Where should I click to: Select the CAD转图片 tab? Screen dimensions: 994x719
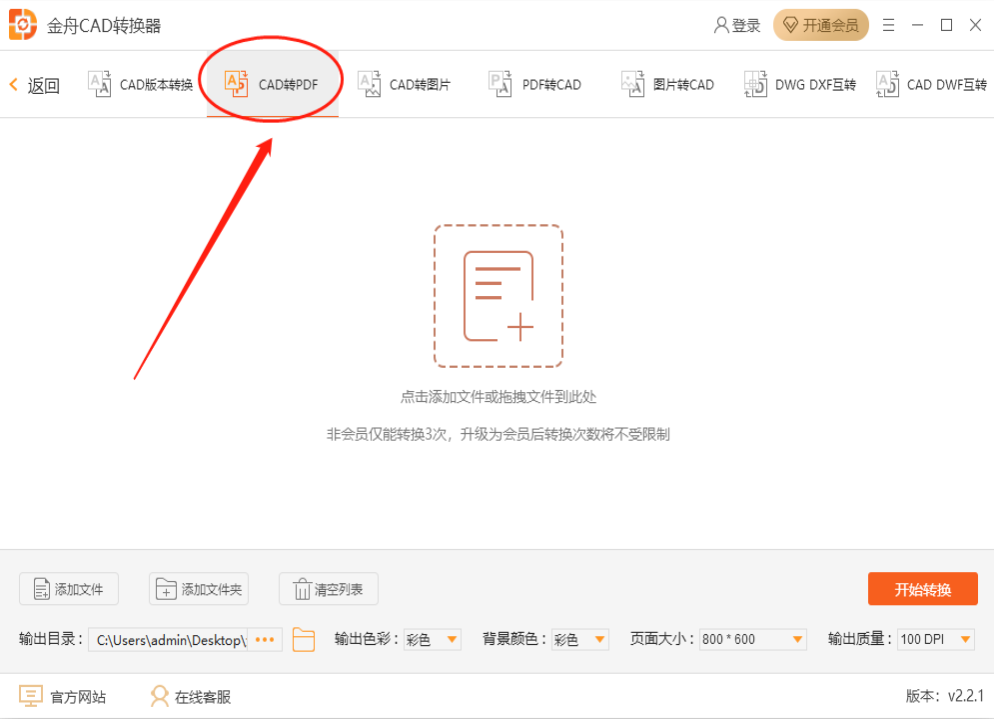pyautogui.click(x=405, y=85)
